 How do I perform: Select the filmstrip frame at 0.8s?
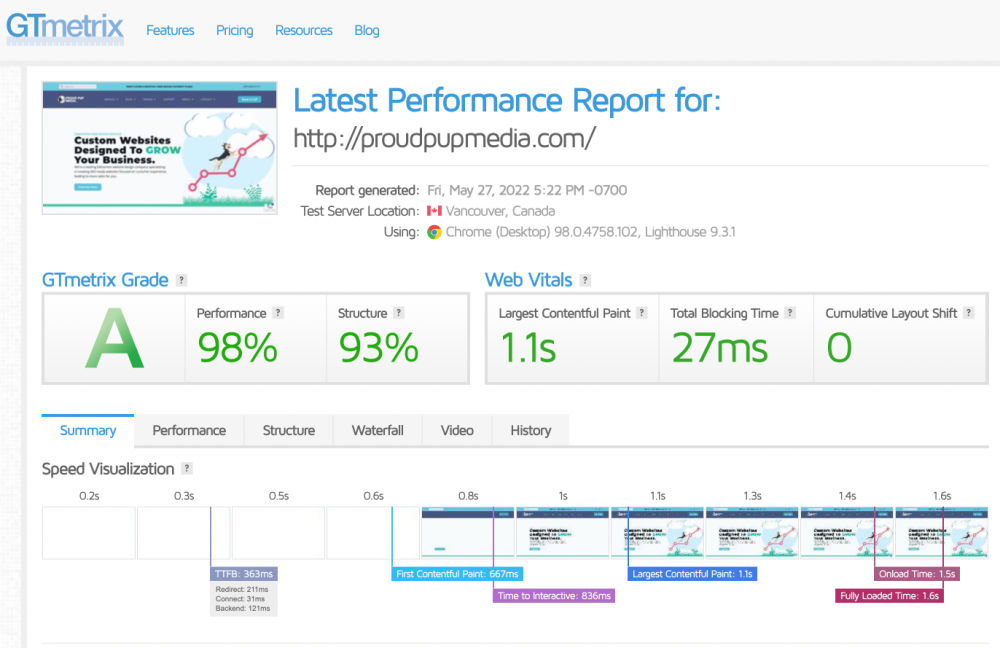467,533
